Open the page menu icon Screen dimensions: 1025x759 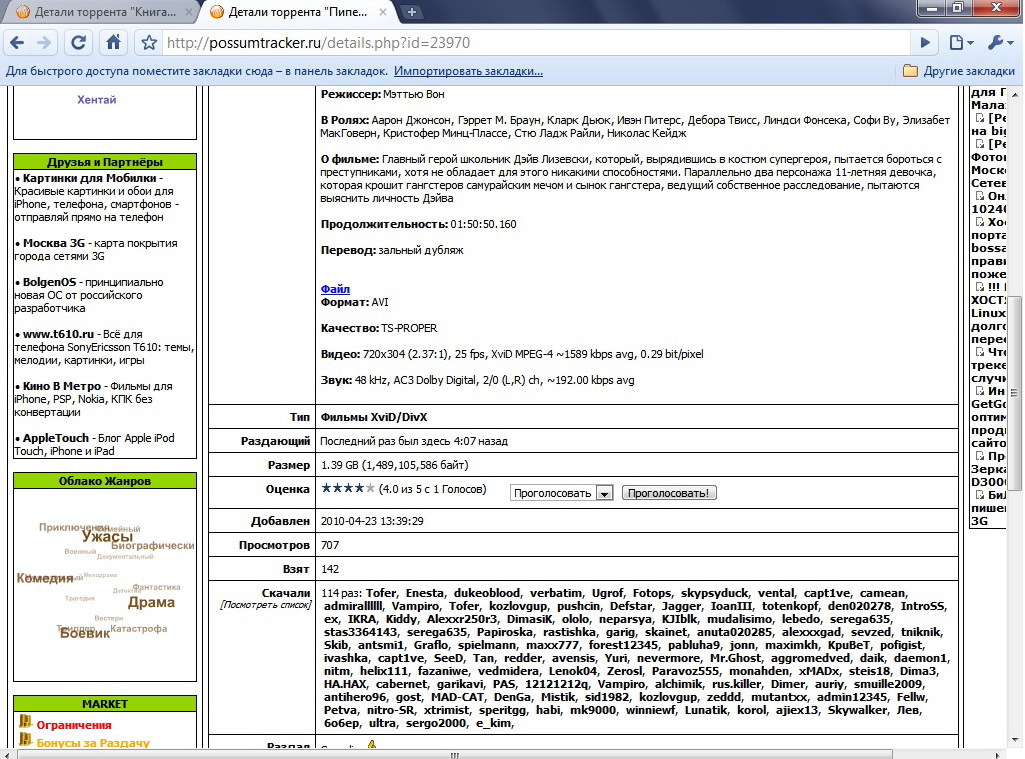pos(960,43)
